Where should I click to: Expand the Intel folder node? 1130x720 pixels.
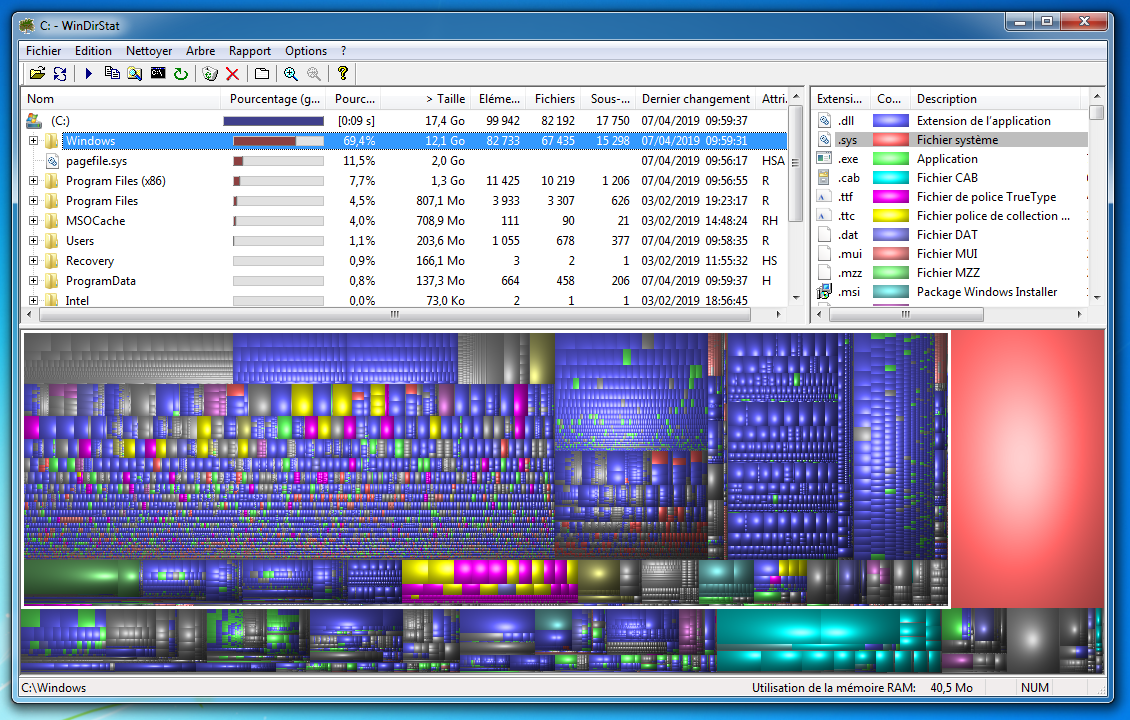click(x=33, y=301)
